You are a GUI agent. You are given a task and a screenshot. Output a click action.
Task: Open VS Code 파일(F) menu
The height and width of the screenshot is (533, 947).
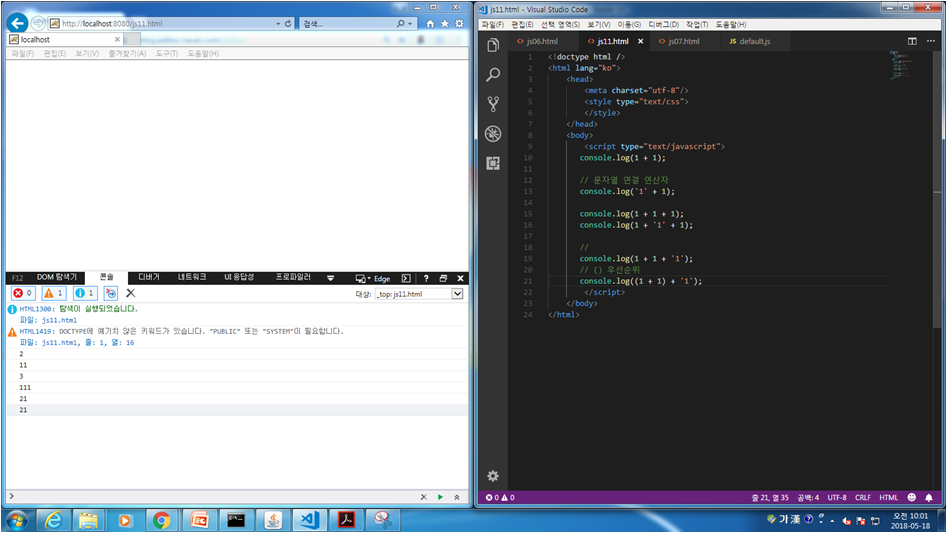tap(493, 24)
